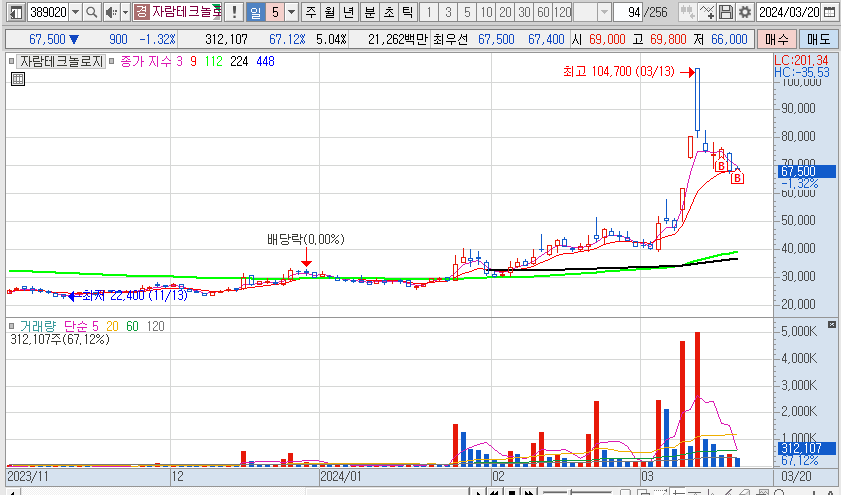The image size is (841, 495).
Task: Click the 거래량 volume indicator label
Action: (38, 326)
